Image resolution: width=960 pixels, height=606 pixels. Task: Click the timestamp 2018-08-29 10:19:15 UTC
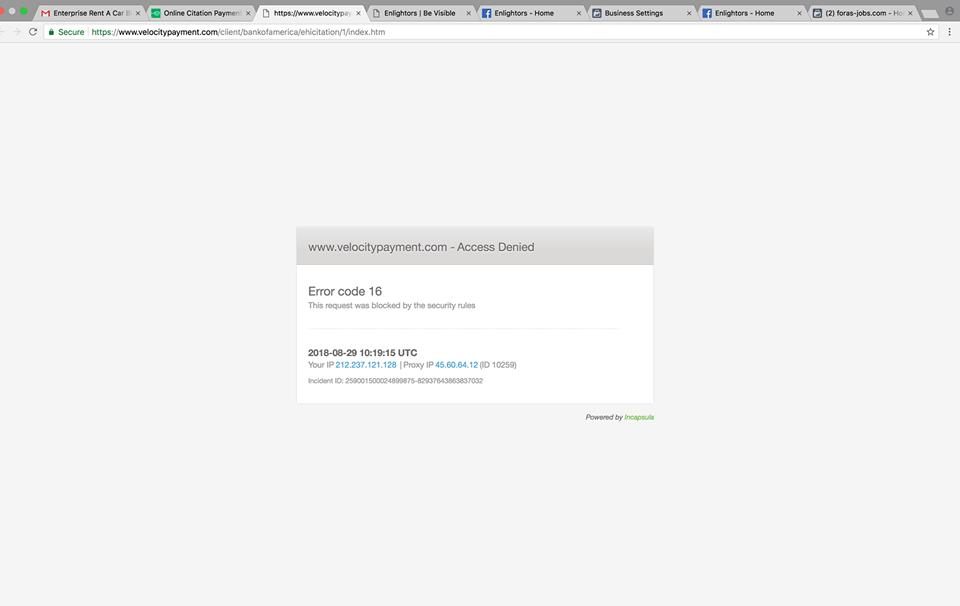click(x=362, y=353)
